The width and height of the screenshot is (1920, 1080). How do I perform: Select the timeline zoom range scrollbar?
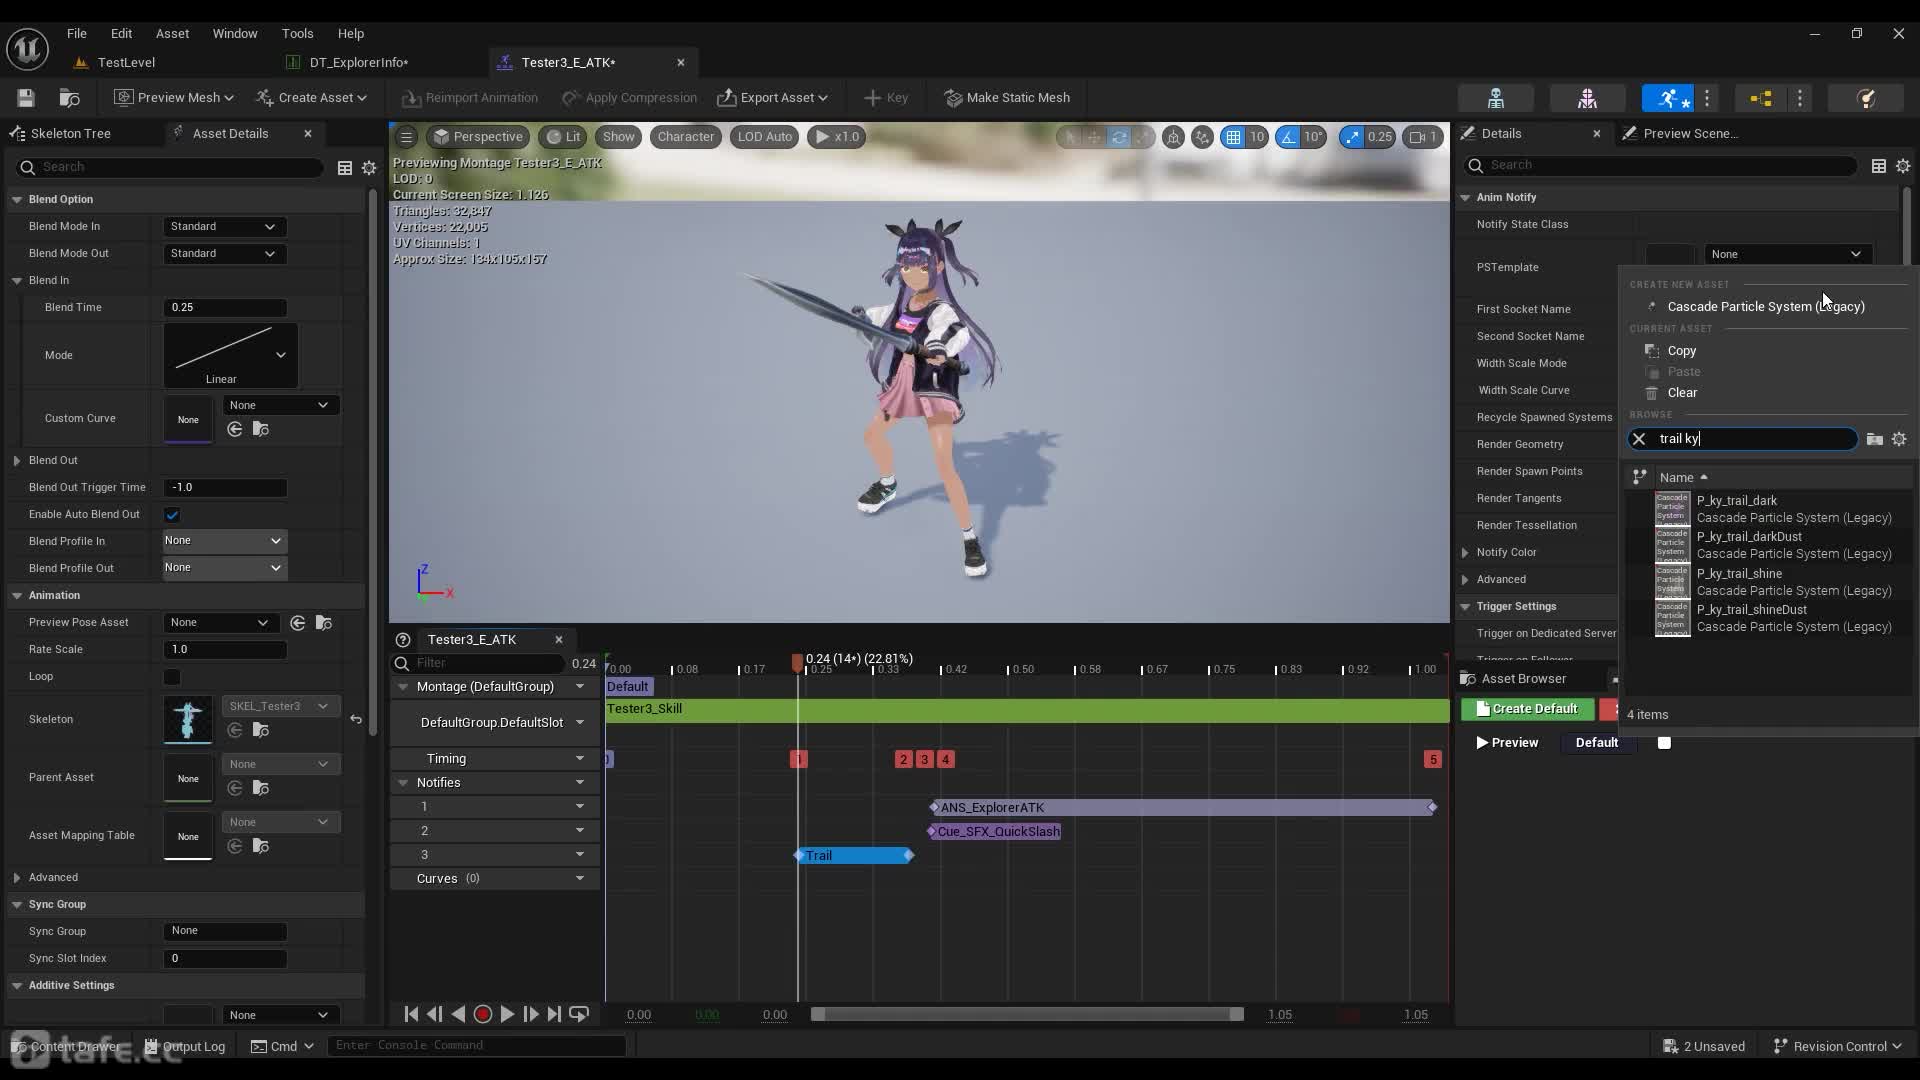1027,1014
